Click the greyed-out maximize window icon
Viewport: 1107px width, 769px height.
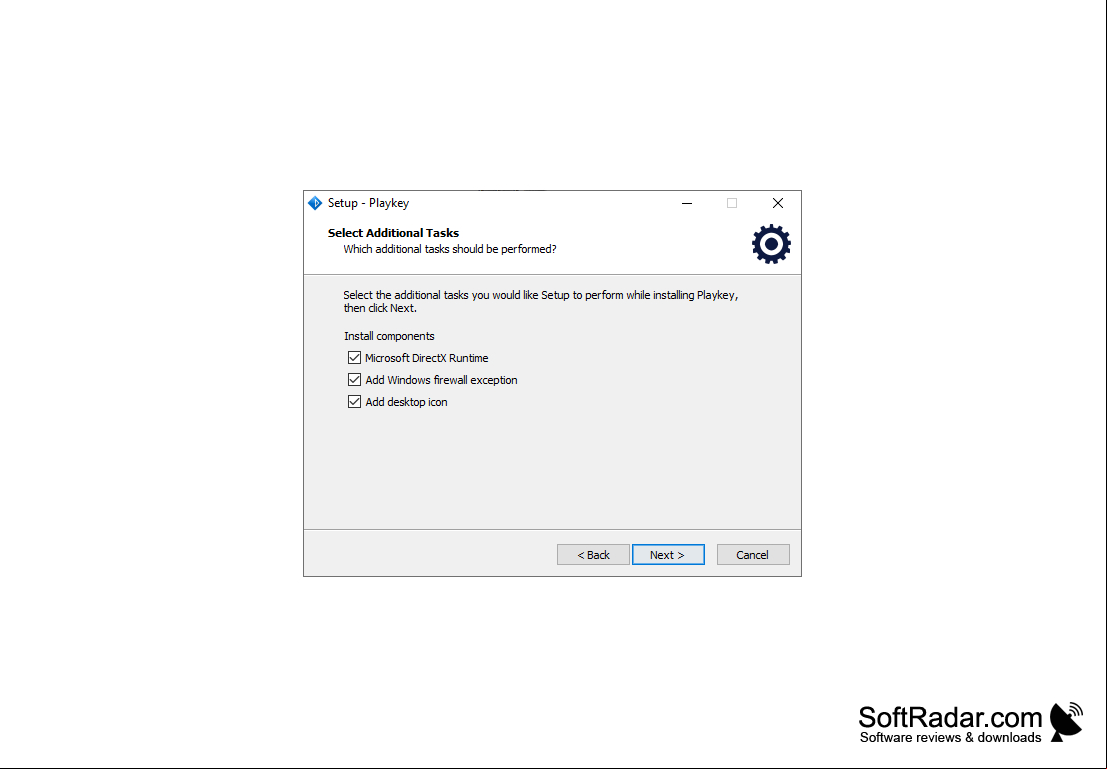click(732, 203)
